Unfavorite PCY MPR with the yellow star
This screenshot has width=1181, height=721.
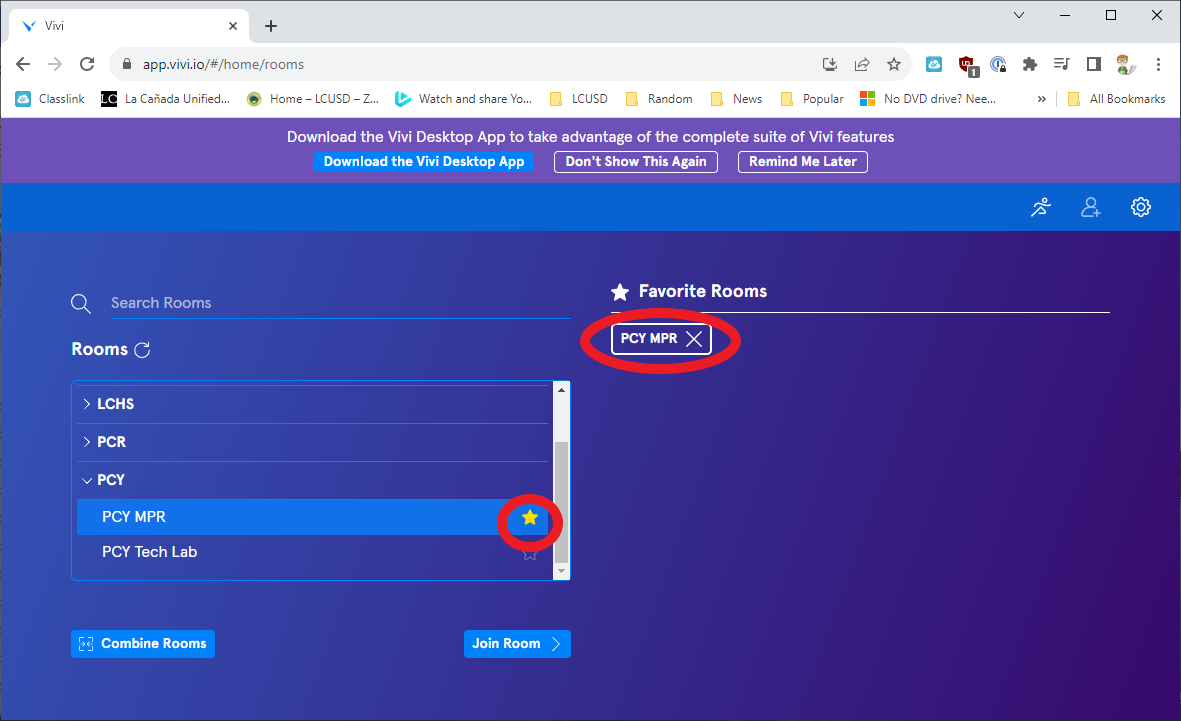(x=530, y=517)
